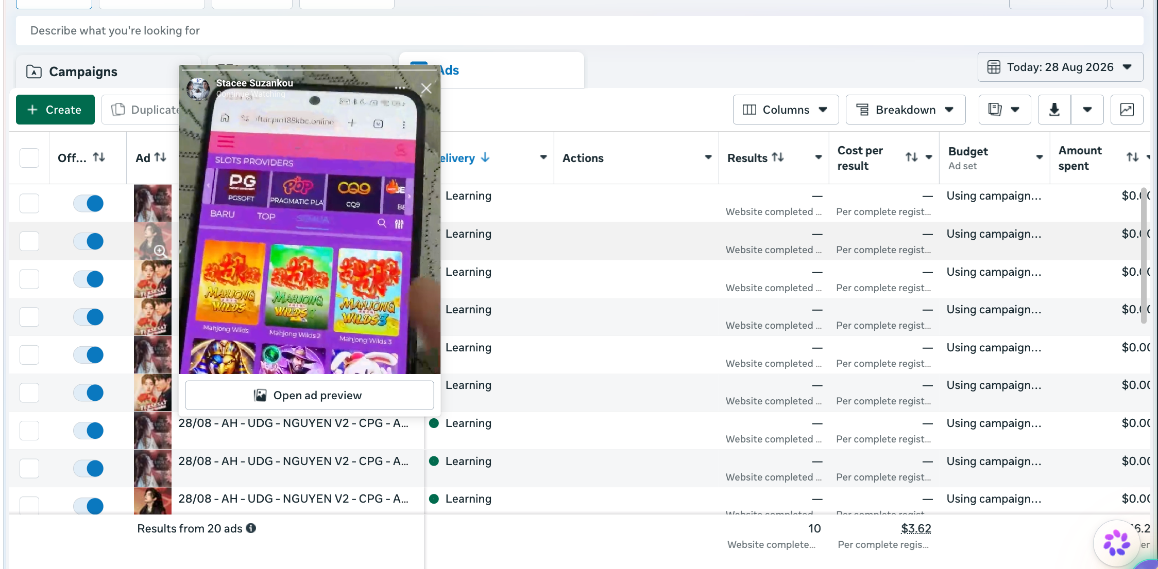1158x569 pixels.
Task: Expand the export options arrow next to download
Action: click(1087, 109)
